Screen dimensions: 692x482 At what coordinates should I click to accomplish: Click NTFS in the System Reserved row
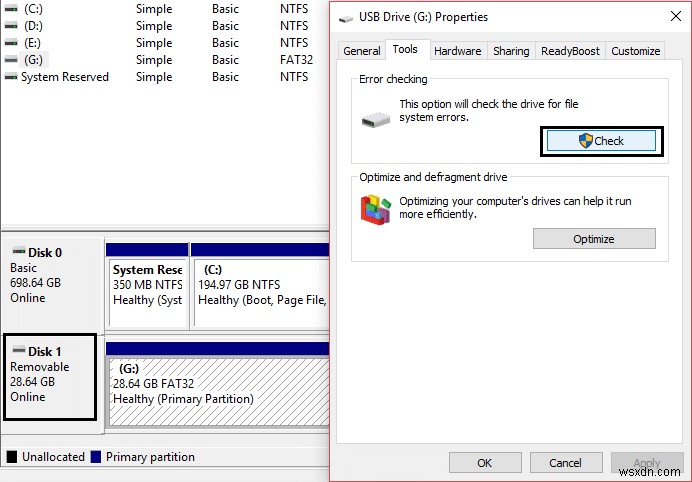pyautogui.click(x=294, y=77)
